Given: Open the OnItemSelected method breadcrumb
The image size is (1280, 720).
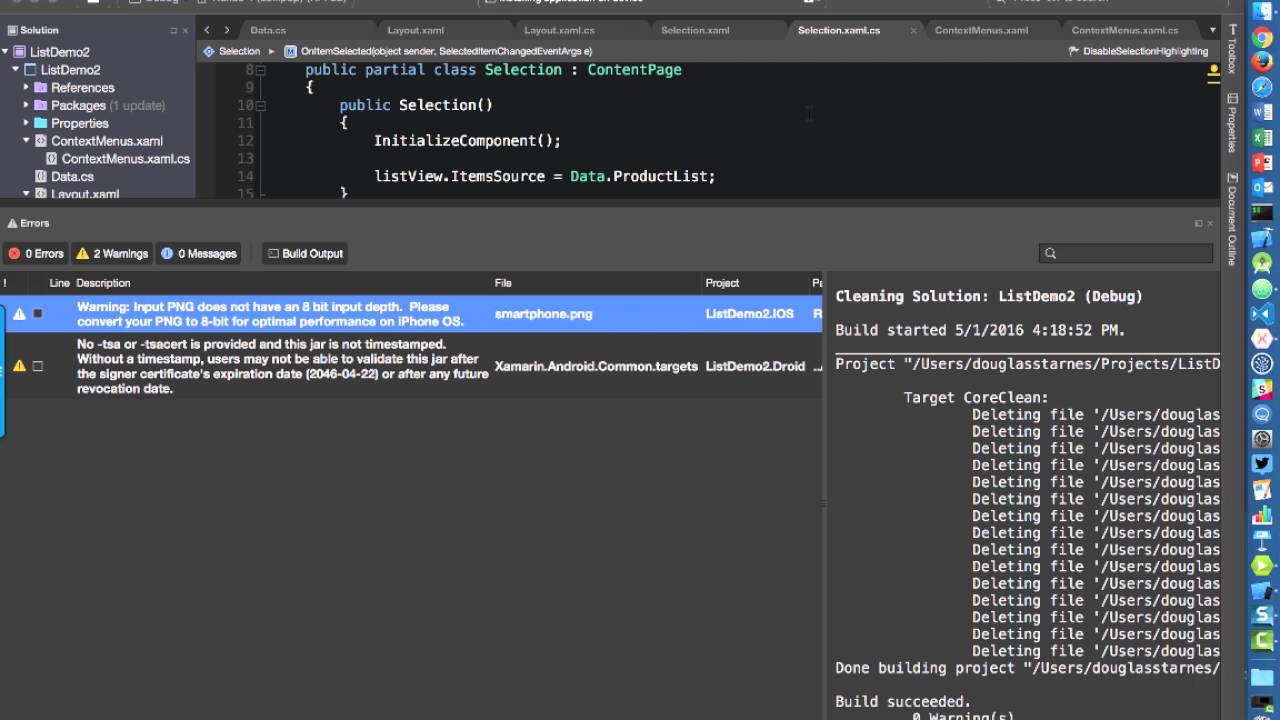Looking at the screenshot, I should coord(438,51).
